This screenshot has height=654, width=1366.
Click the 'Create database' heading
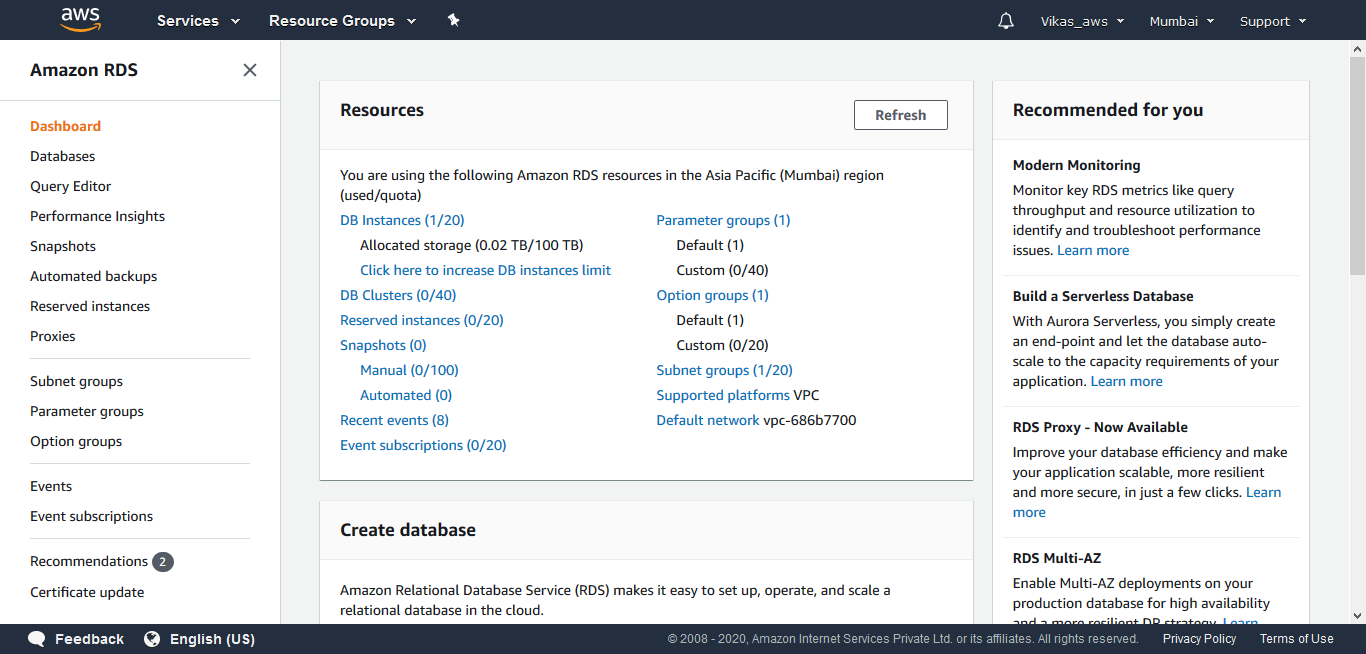pyautogui.click(x=408, y=530)
